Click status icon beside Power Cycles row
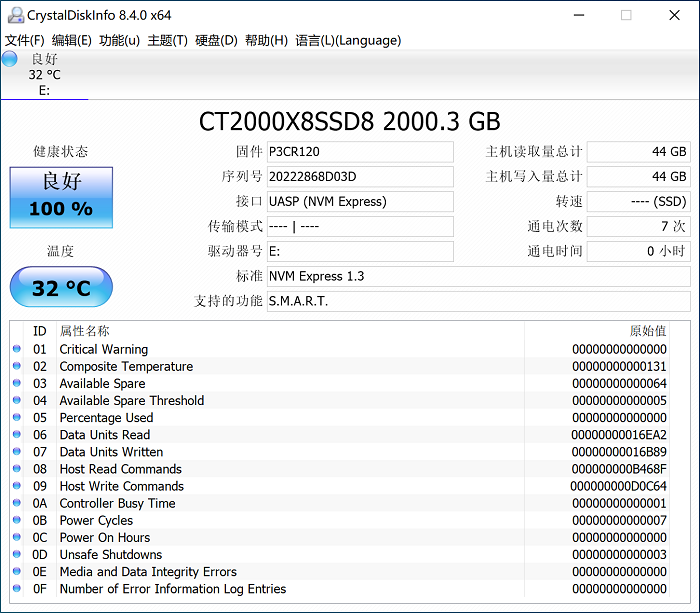700x613 pixels. [x=17, y=520]
